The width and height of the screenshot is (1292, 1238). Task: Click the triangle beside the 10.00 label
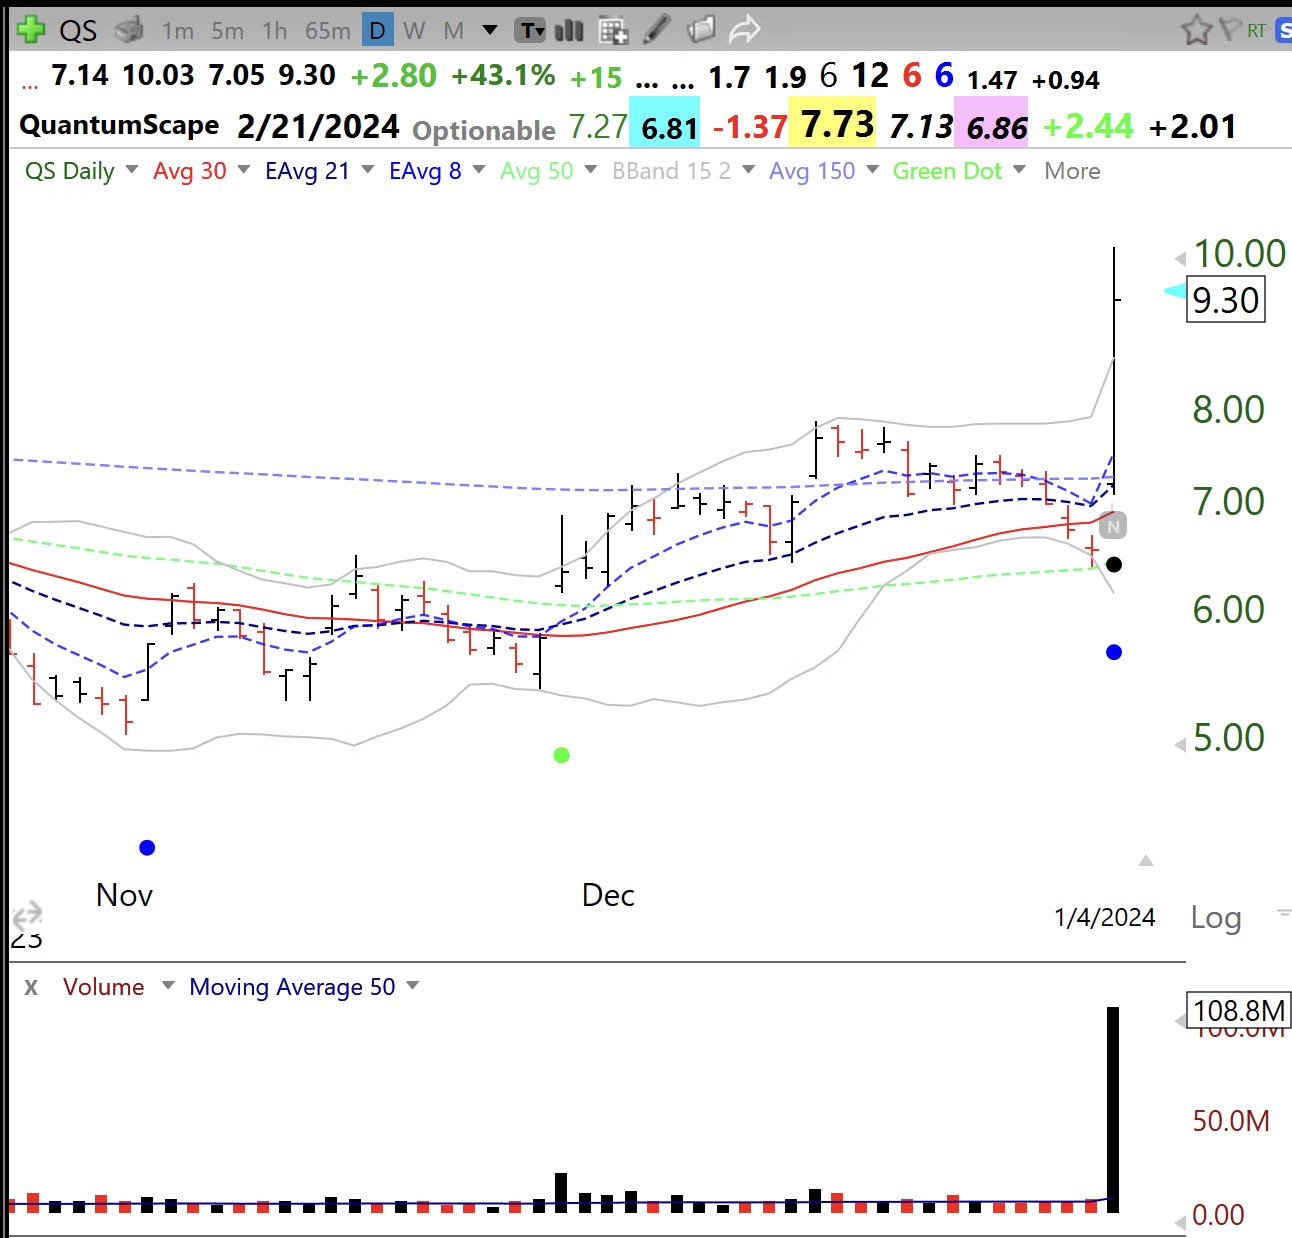pyautogui.click(x=1180, y=259)
